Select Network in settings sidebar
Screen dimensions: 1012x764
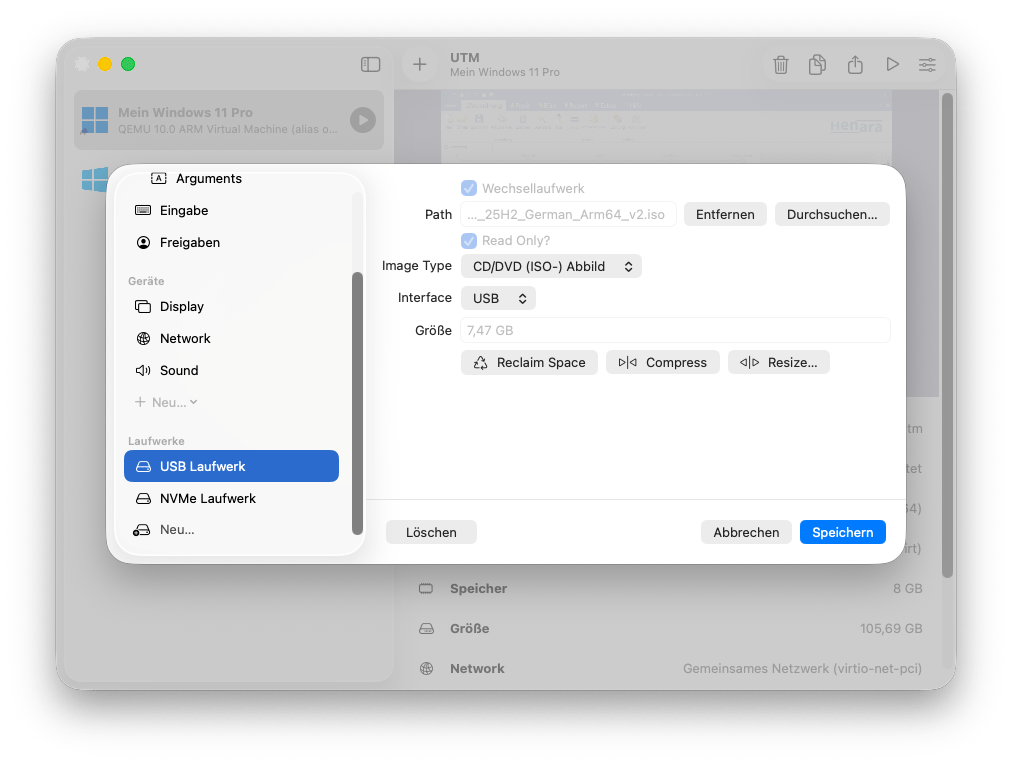point(185,339)
